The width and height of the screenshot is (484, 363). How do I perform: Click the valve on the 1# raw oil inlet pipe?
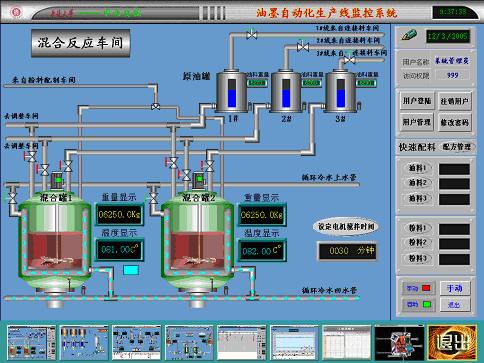coord(252,35)
